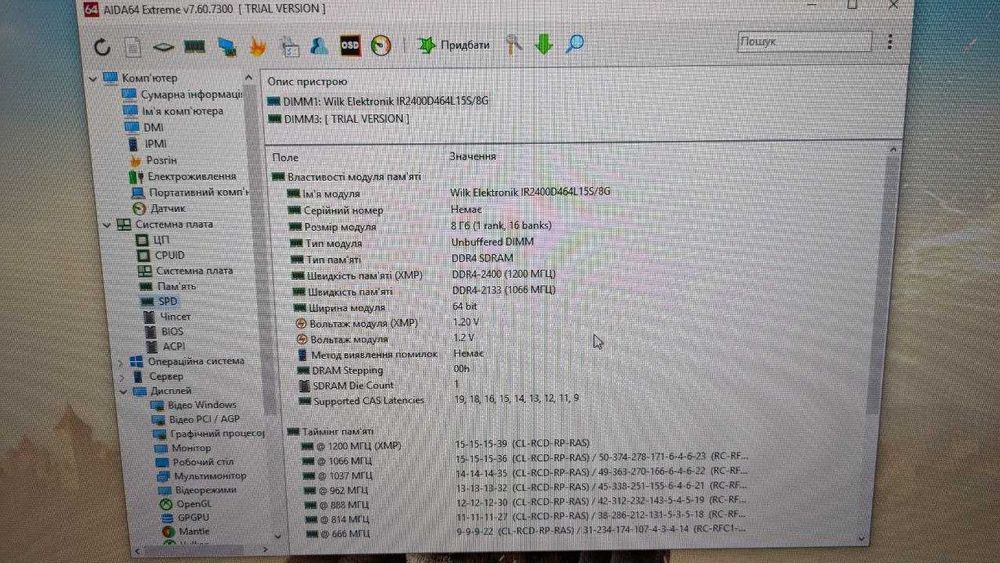Open the memory module toolbar icon
Image resolution: width=1000 pixels, height=563 pixels.
[x=195, y=46]
